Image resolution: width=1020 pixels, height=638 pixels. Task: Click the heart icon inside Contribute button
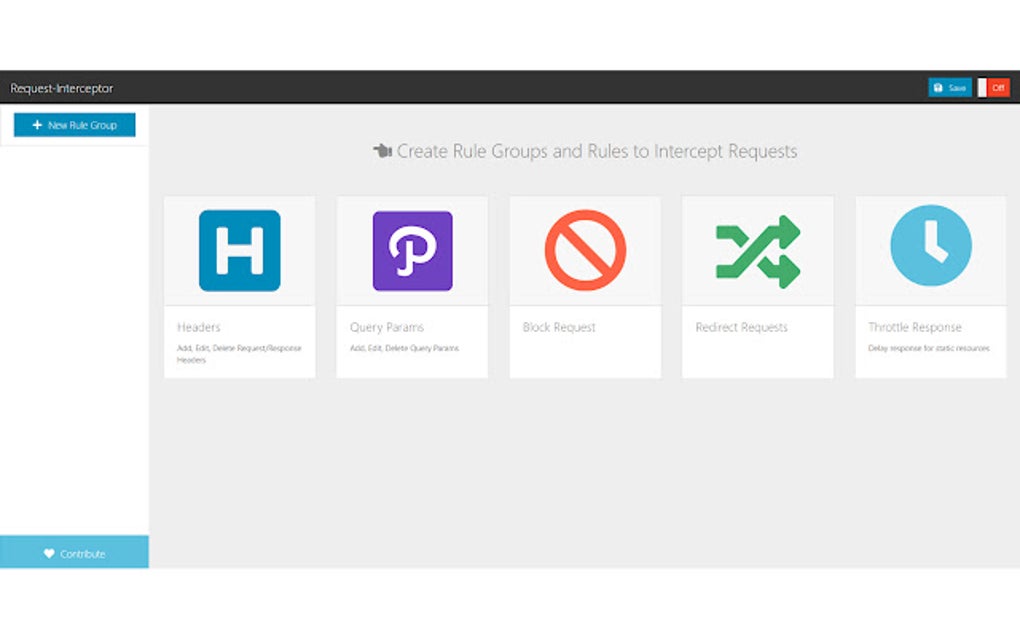coord(50,552)
